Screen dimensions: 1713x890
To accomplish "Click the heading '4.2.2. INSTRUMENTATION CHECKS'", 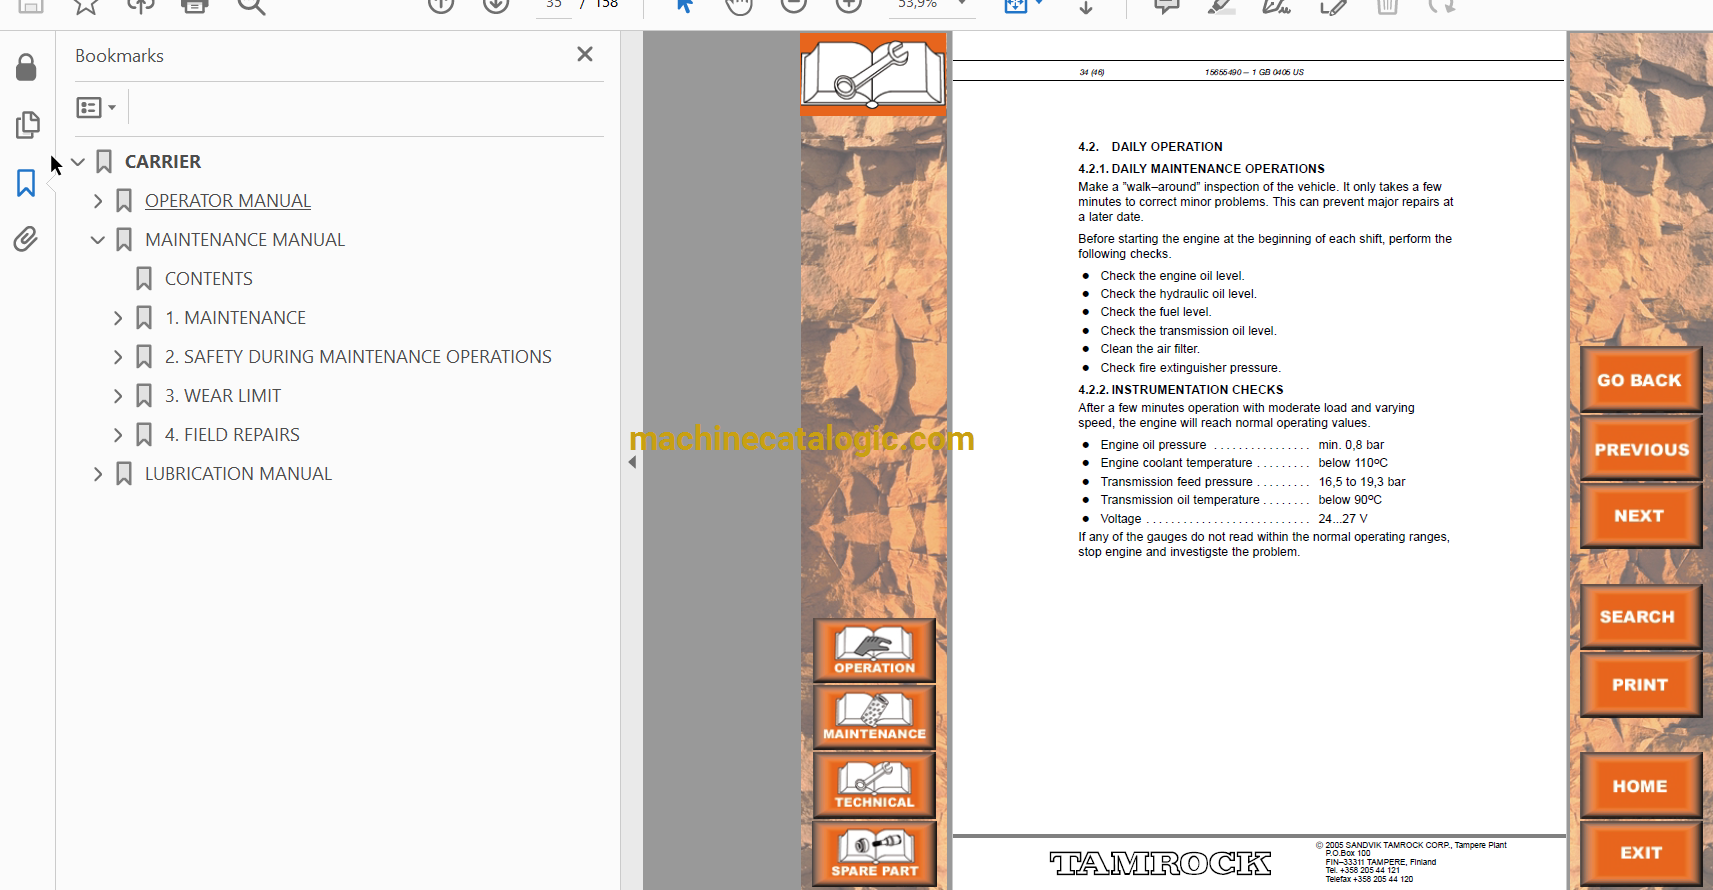I will [x=1181, y=390].
